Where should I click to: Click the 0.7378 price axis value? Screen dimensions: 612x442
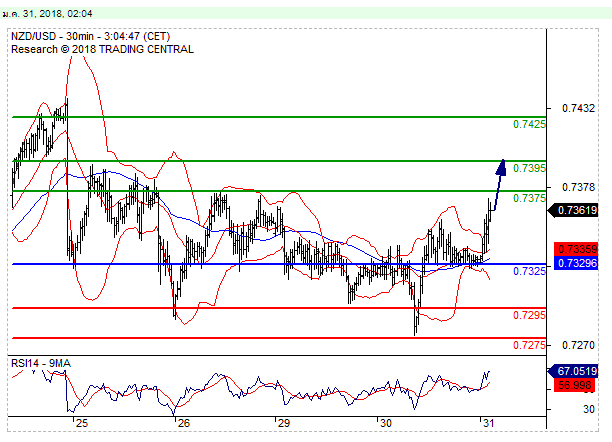click(578, 187)
